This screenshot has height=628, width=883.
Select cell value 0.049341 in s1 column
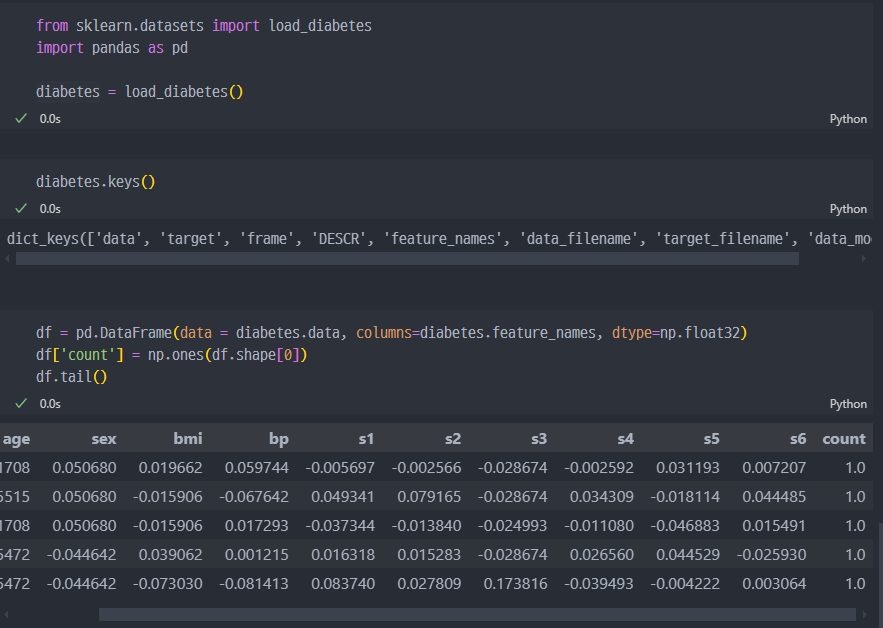pyautogui.click(x=343, y=497)
